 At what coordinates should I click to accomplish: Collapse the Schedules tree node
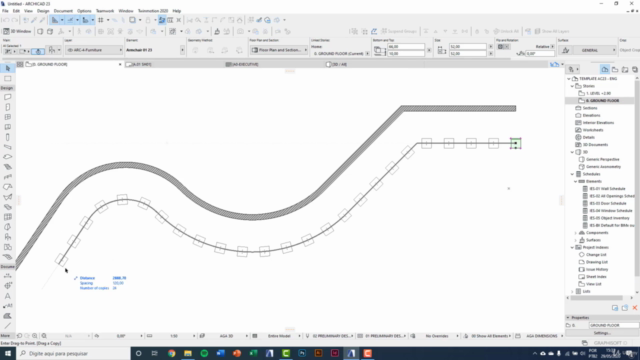pyautogui.click(x=572, y=174)
